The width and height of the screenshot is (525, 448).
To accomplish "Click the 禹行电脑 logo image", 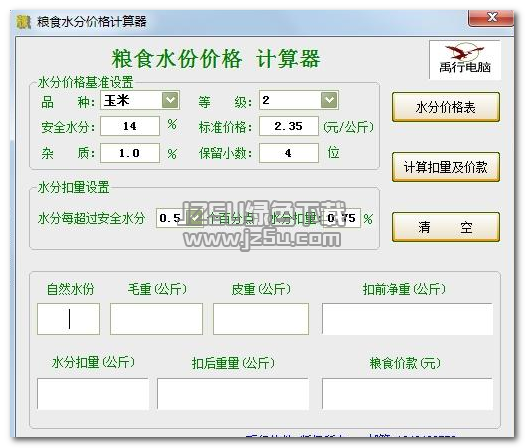I will 465,60.
